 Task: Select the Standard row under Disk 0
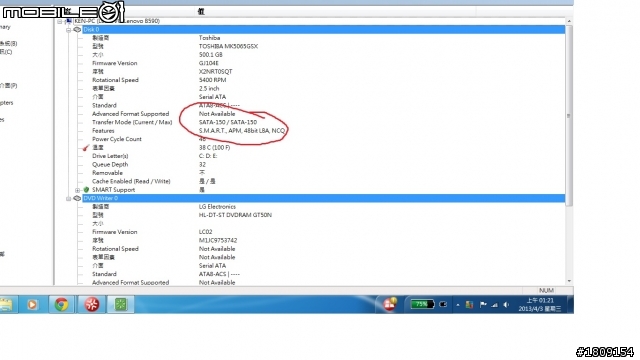point(104,105)
